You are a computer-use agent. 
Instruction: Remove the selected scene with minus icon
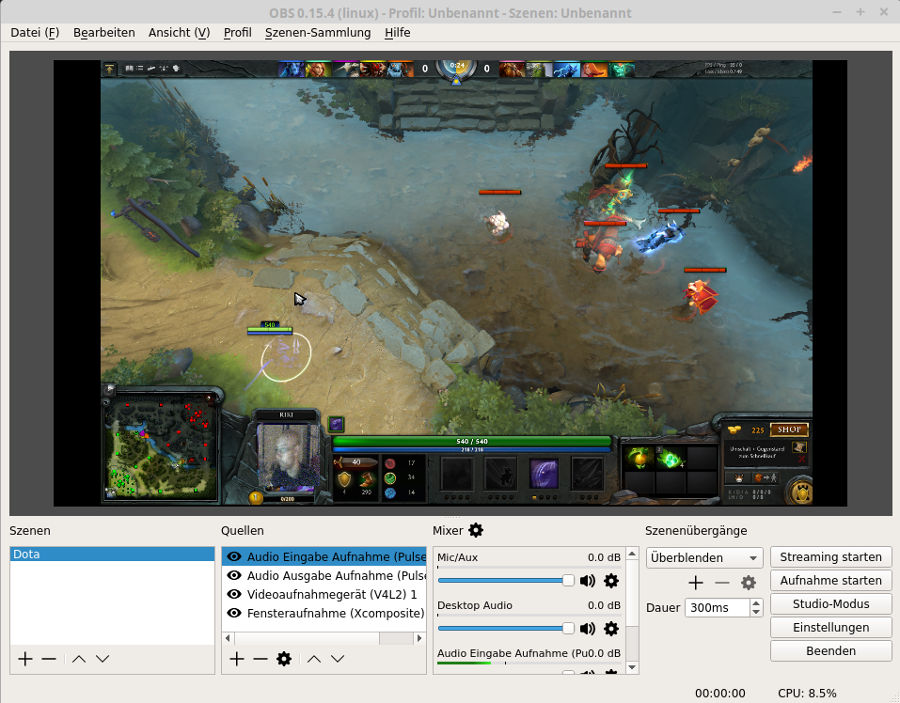(49, 659)
